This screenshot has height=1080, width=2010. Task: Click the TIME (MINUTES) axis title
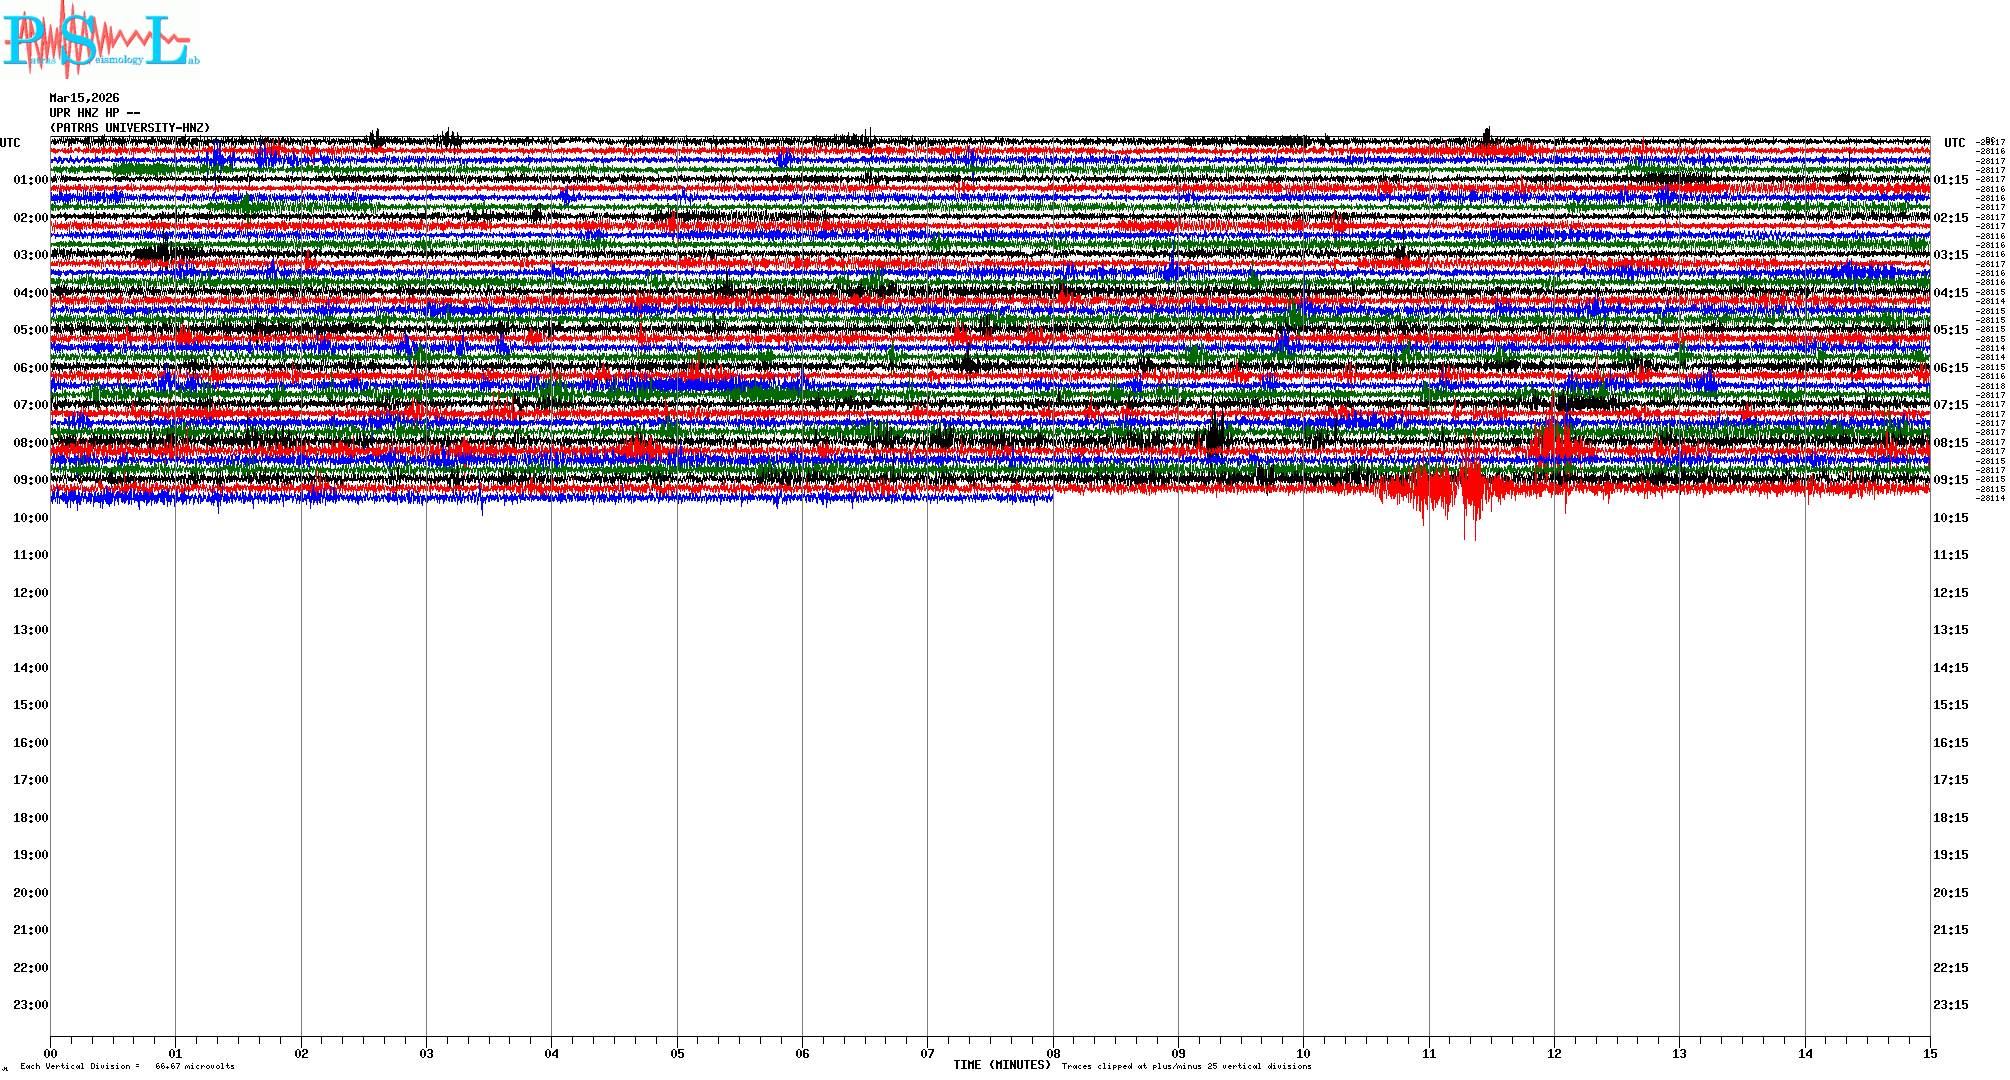pos(1001,1065)
